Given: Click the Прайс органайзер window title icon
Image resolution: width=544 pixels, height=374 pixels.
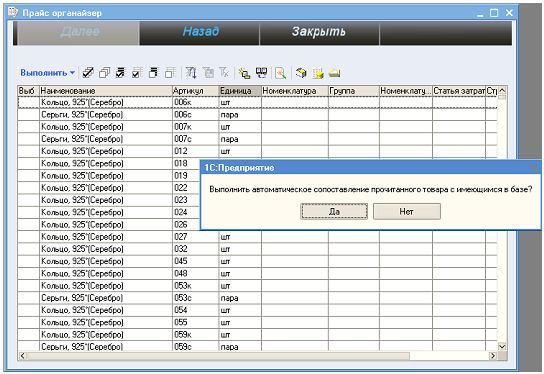Looking at the screenshot, I should (x=13, y=12).
